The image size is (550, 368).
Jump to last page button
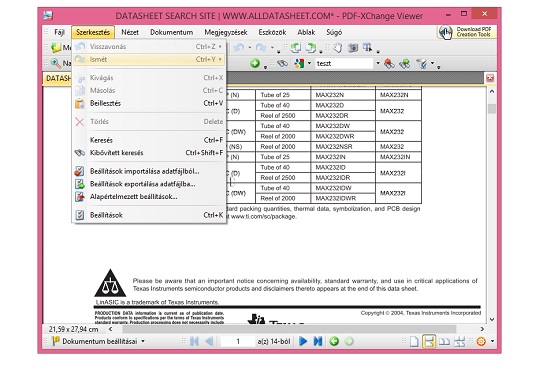pyautogui.click(x=318, y=341)
